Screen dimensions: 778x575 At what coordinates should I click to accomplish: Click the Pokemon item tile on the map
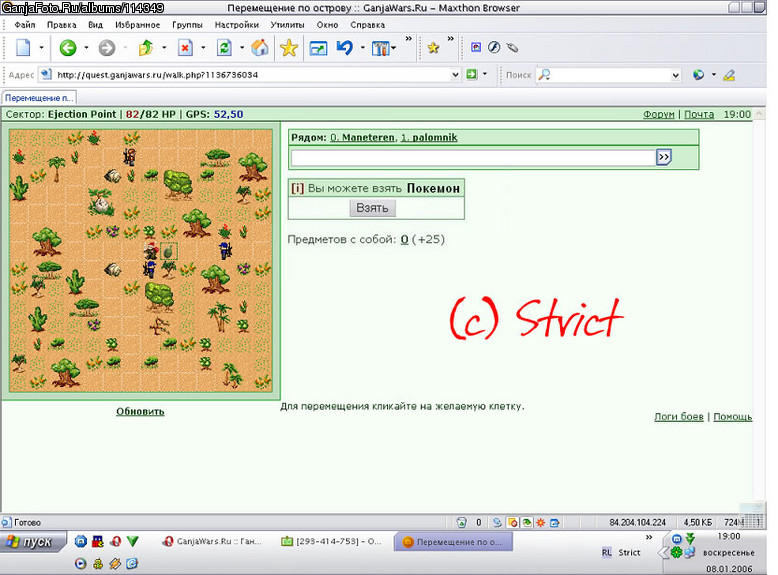[x=168, y=251]
